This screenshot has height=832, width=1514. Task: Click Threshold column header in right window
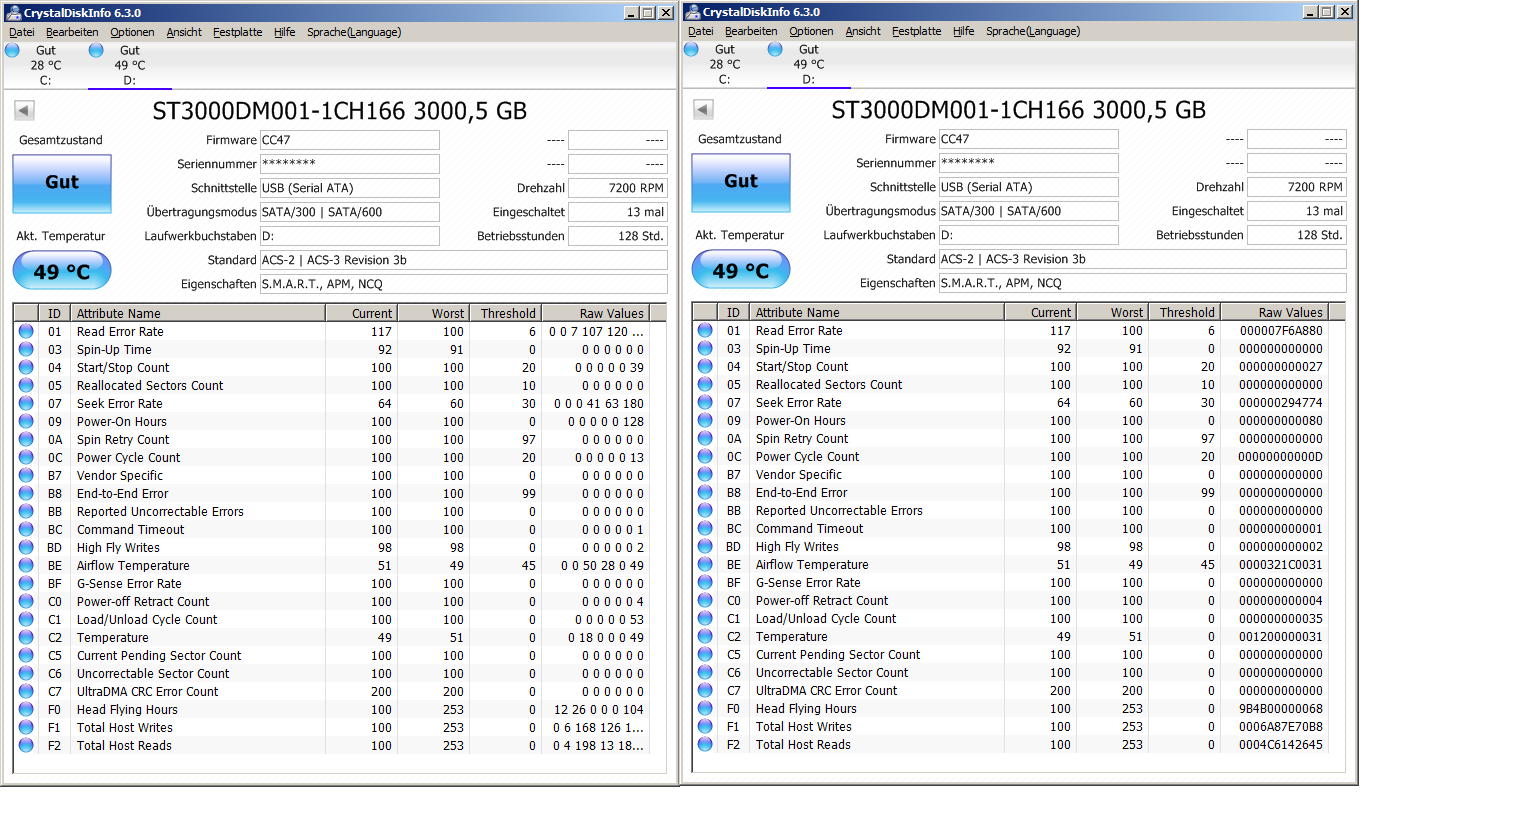(1184, 312)
